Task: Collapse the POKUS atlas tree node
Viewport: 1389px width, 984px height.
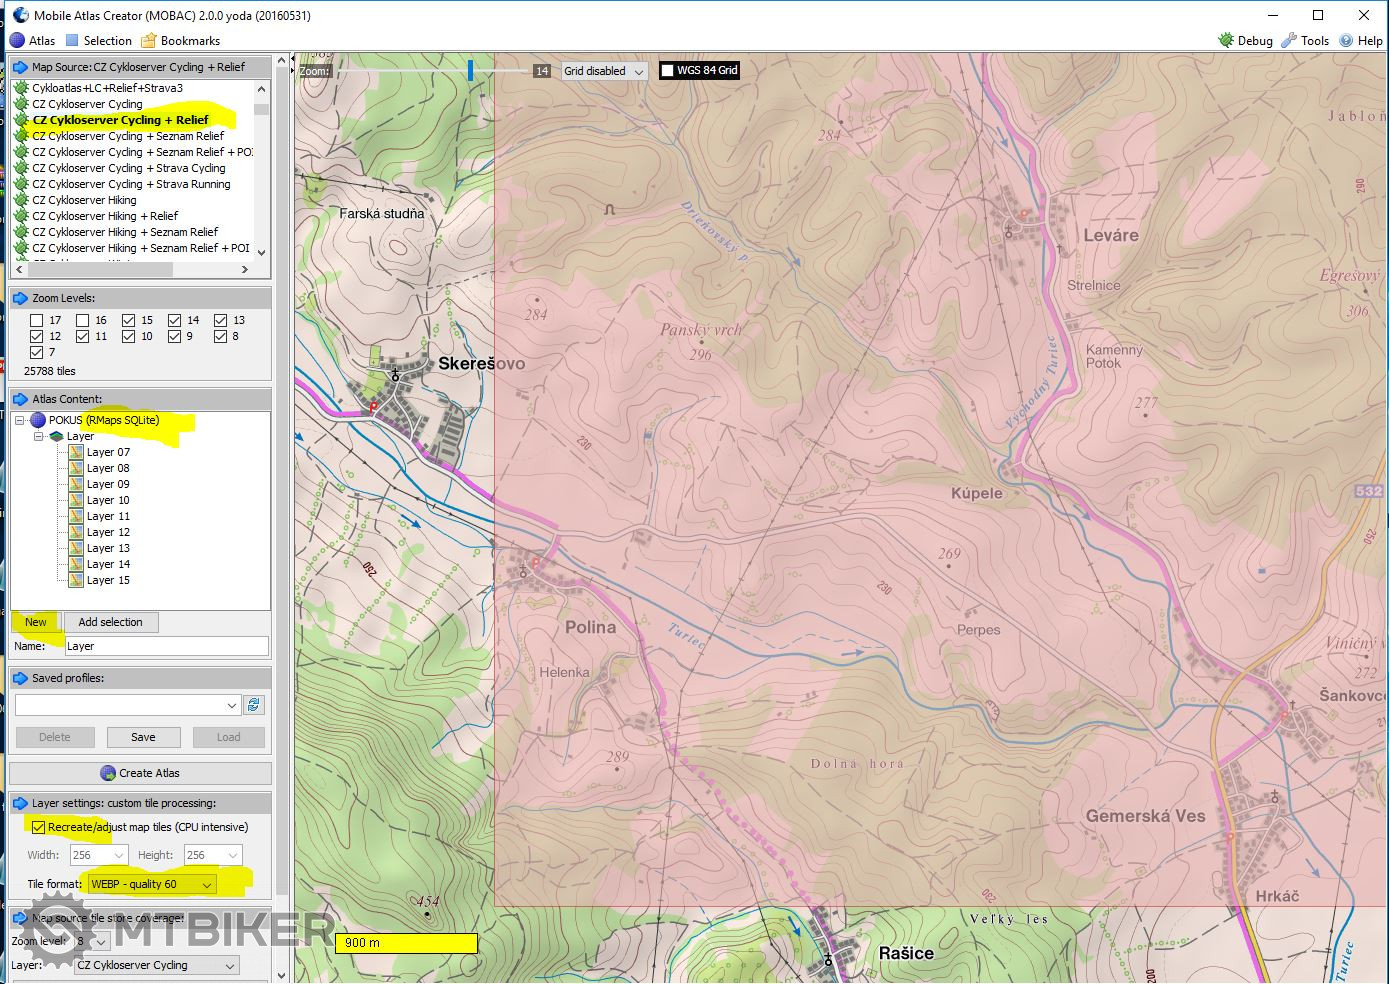Action: click(x=19, y=420)
